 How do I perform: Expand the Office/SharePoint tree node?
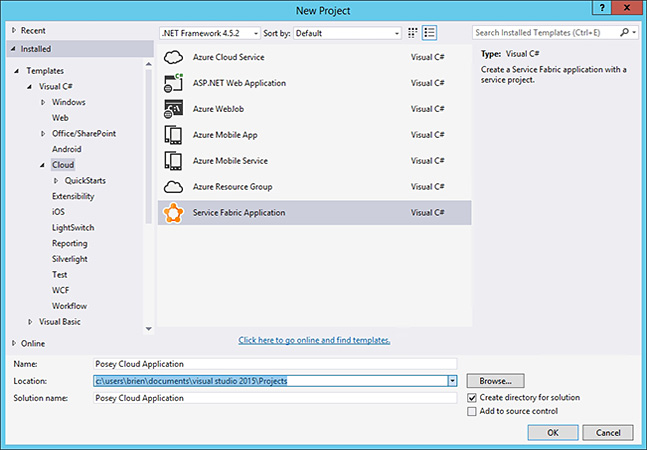click(x=43, y=134)
